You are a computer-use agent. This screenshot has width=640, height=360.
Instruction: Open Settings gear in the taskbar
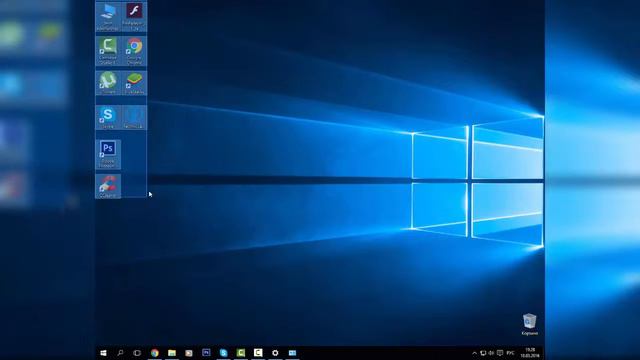click(x=275, y=353)
